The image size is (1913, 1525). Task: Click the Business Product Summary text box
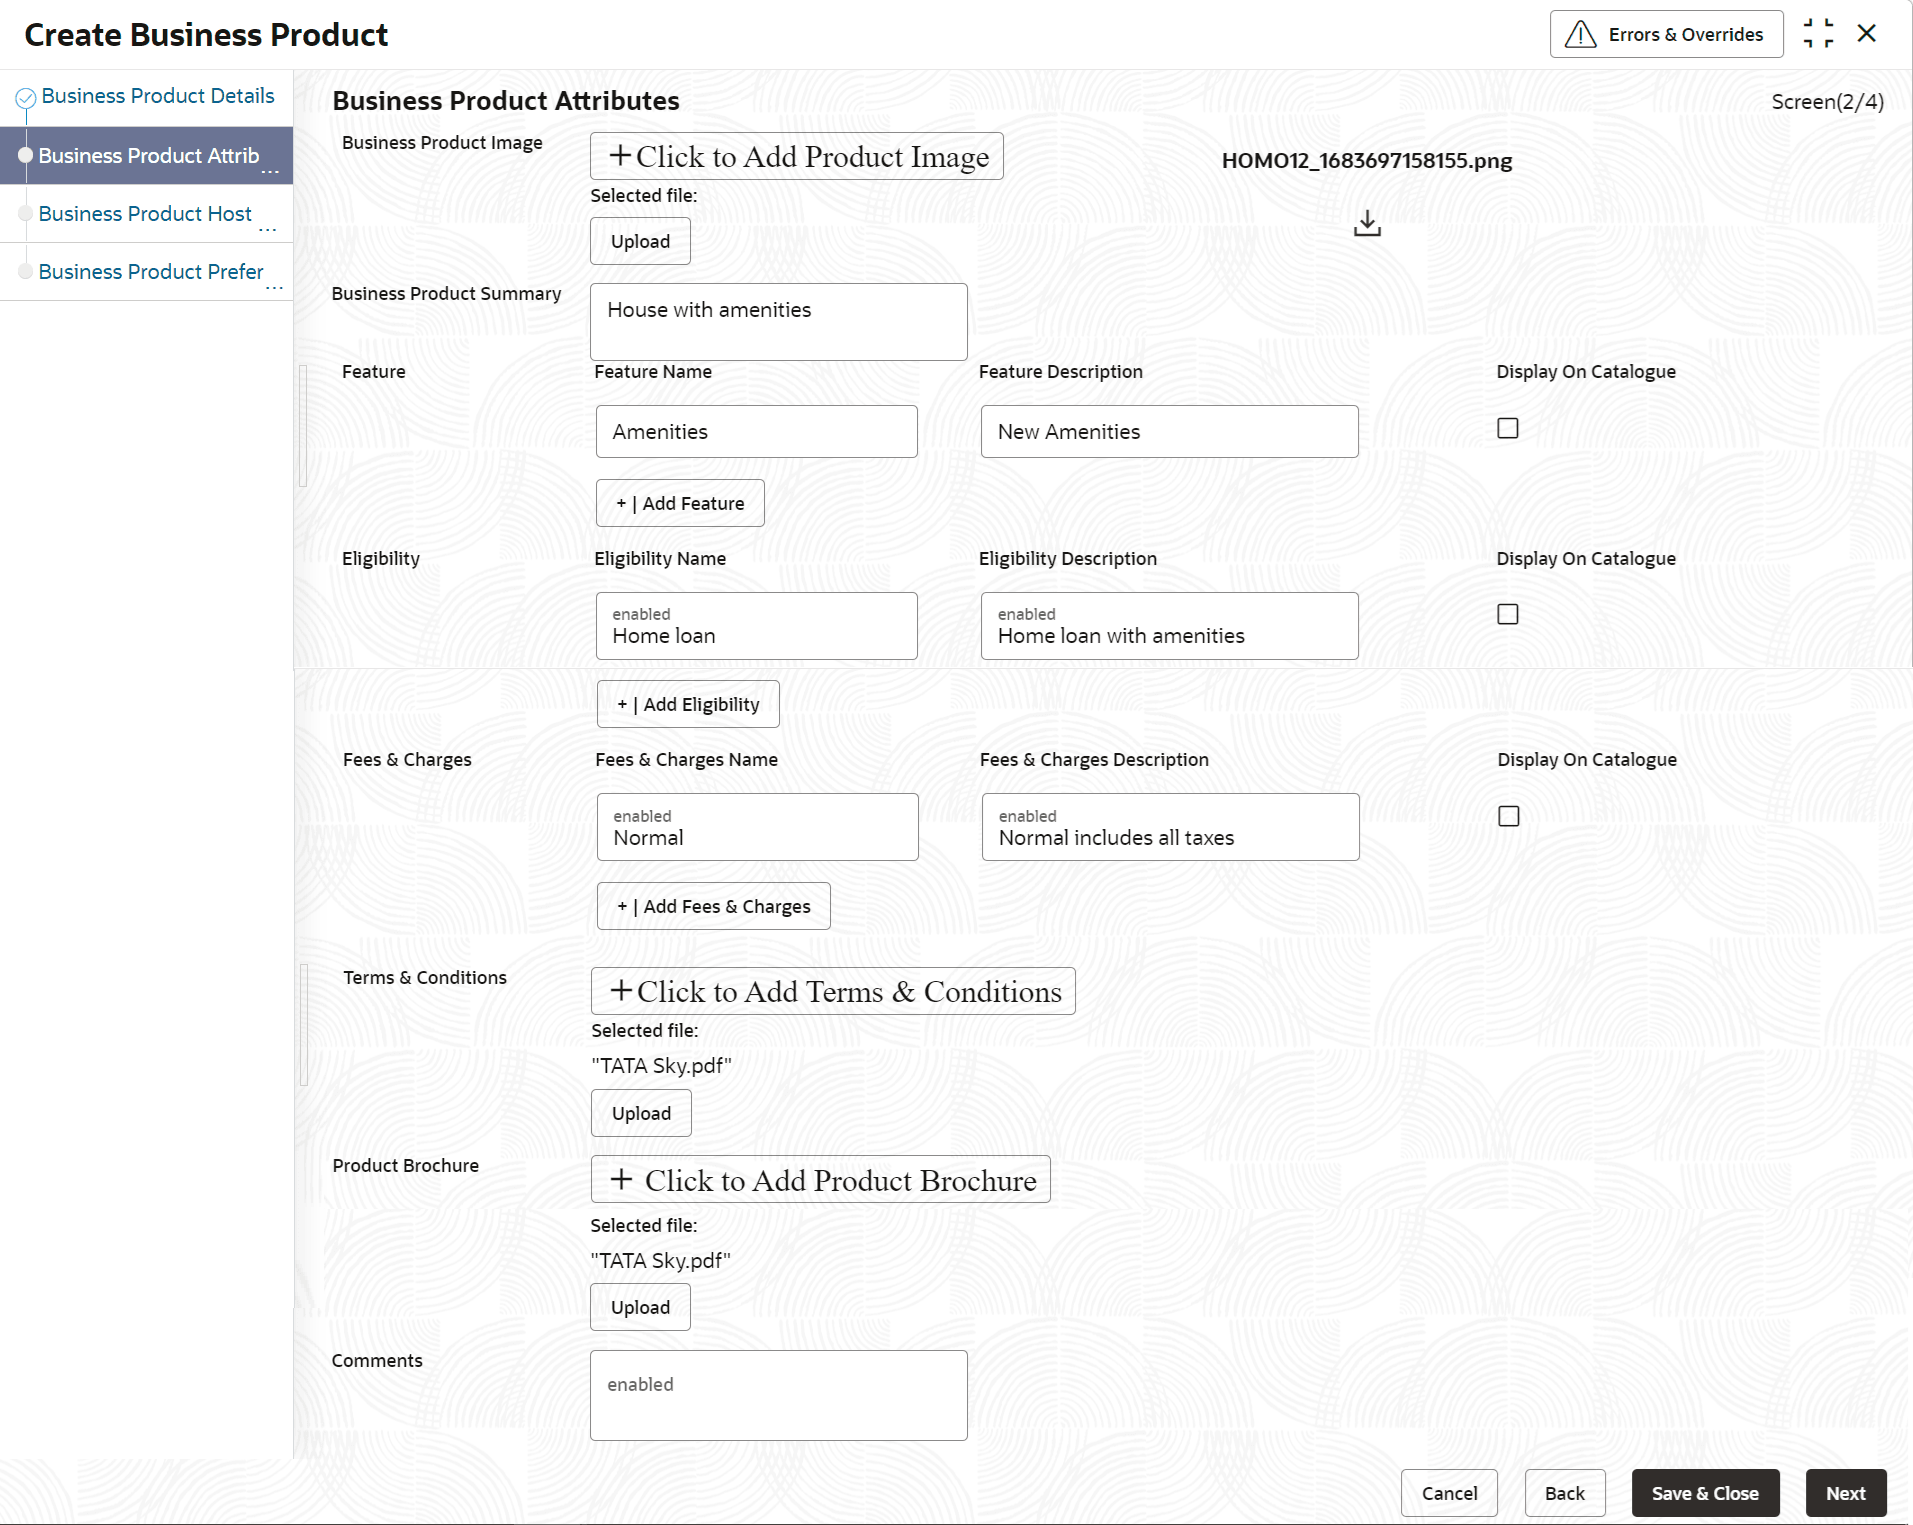click(x=778, y=322)
